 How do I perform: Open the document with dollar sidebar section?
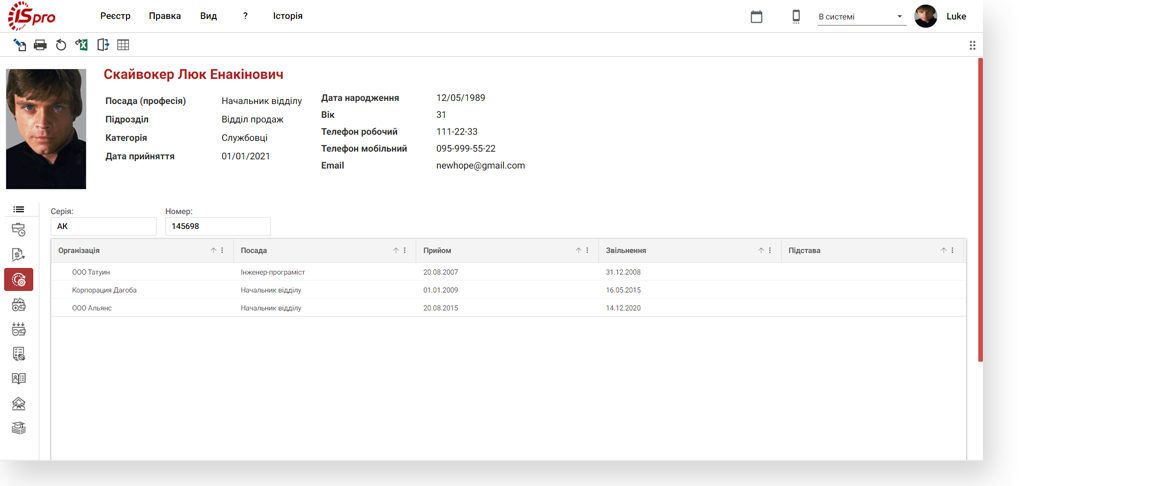19,255
